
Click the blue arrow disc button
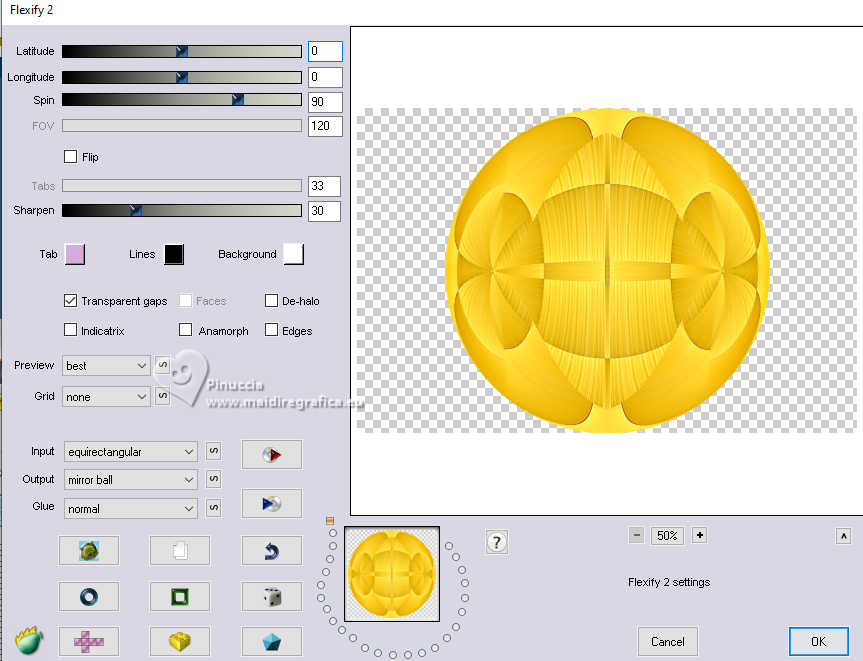point(271,503)
